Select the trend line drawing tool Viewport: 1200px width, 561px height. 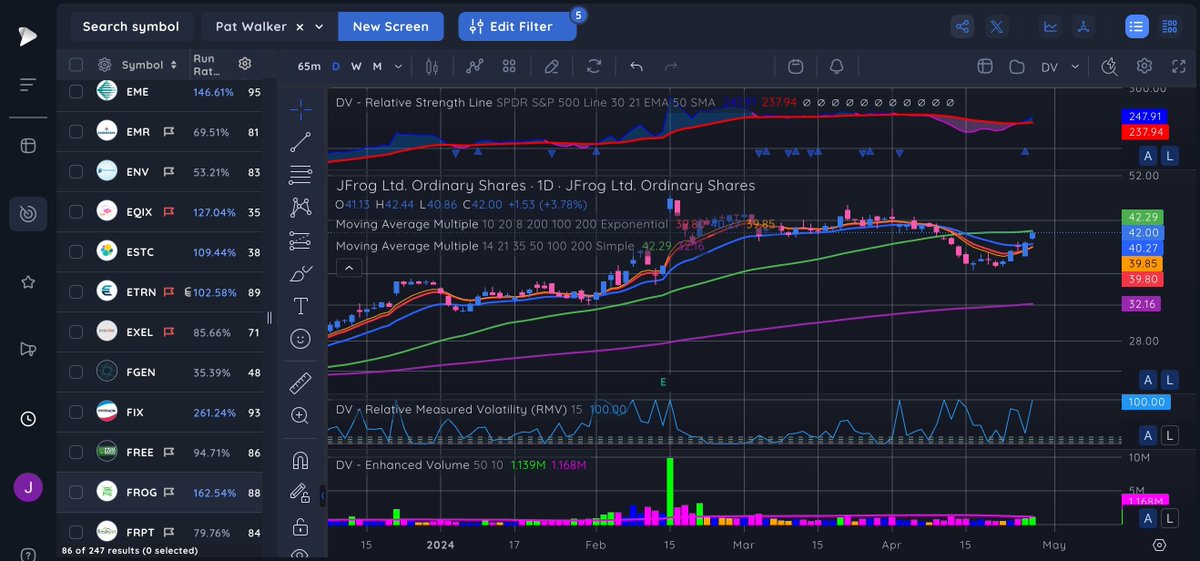(x=300, y=142)
